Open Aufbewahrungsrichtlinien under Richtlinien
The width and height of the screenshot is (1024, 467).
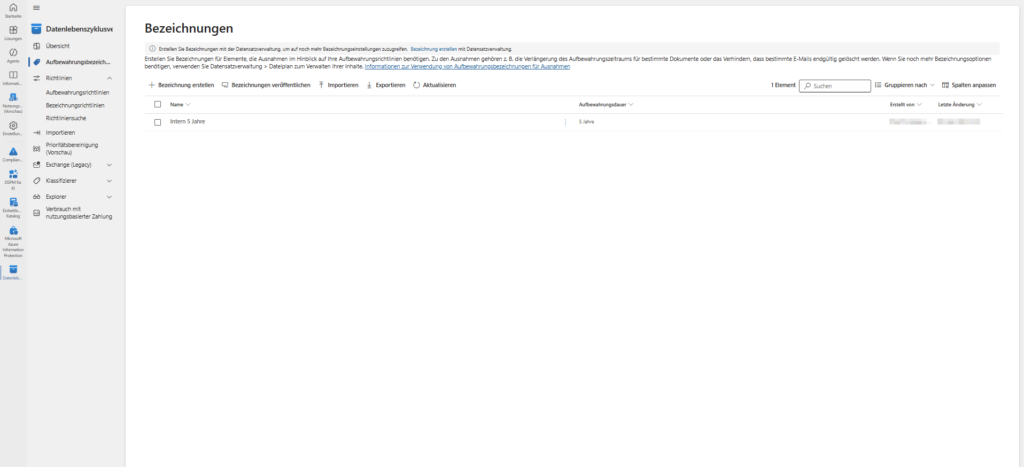[78, 93]
